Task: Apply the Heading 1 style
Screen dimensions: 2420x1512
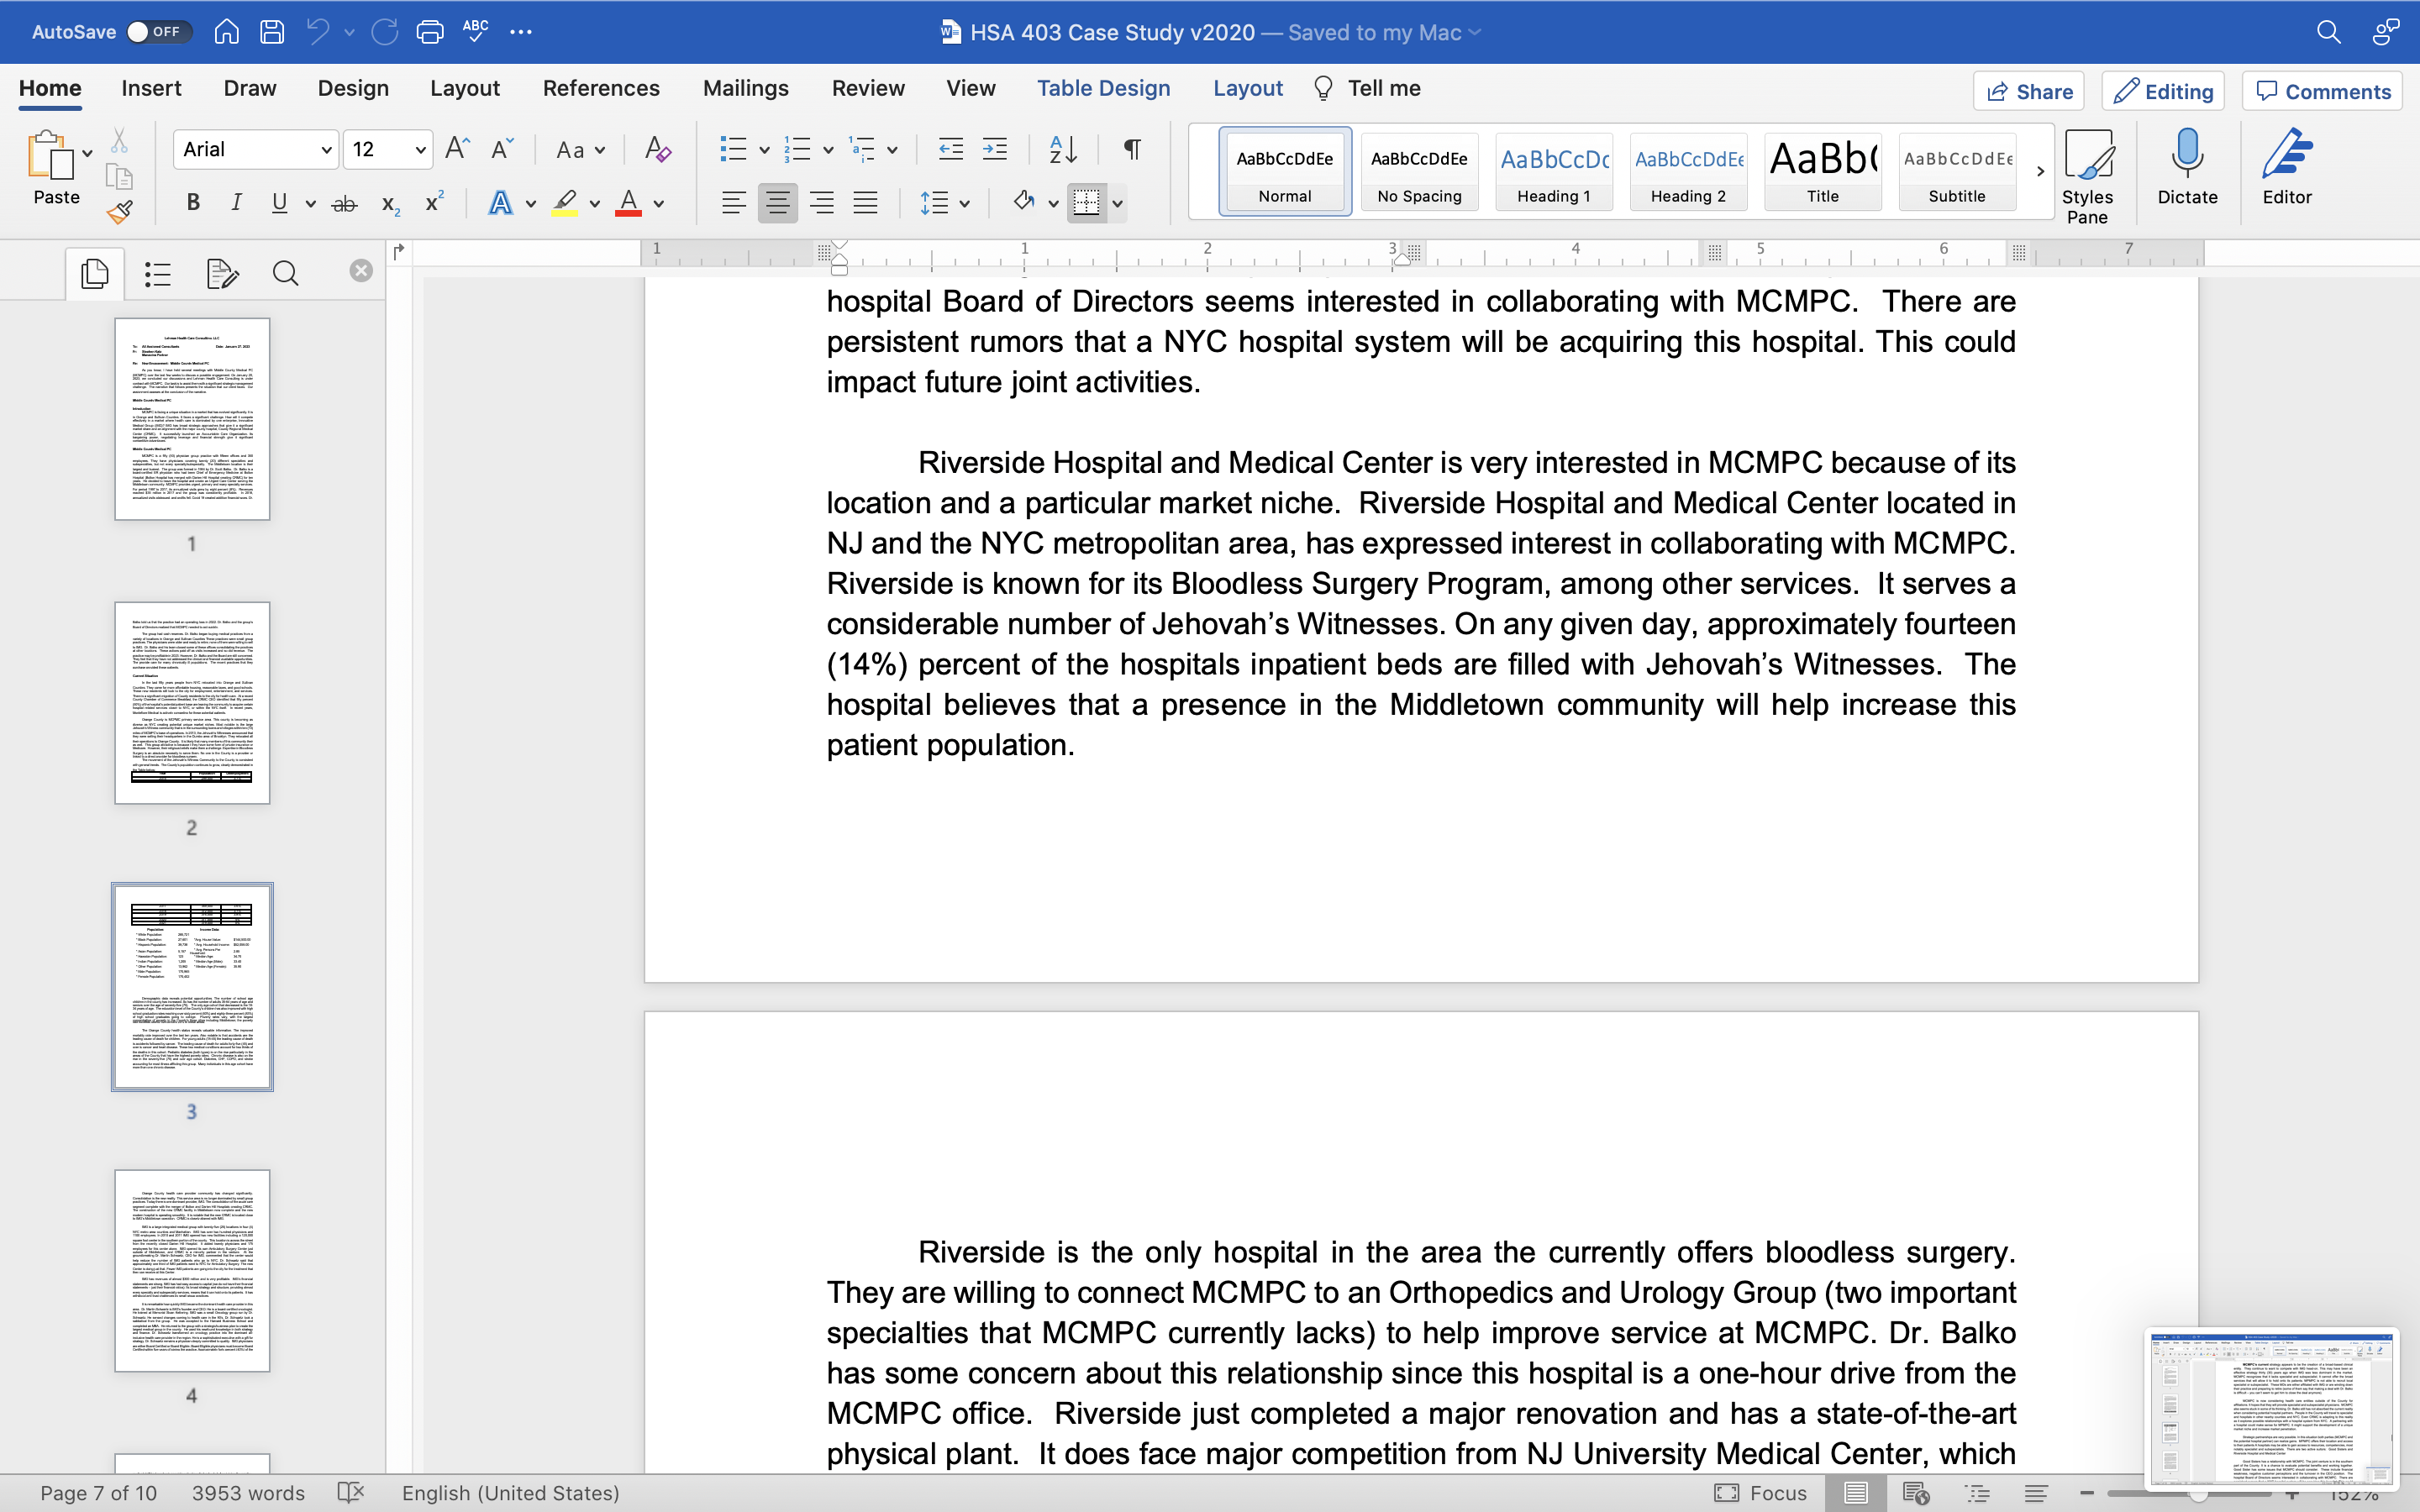Action: click(1554, 171)
